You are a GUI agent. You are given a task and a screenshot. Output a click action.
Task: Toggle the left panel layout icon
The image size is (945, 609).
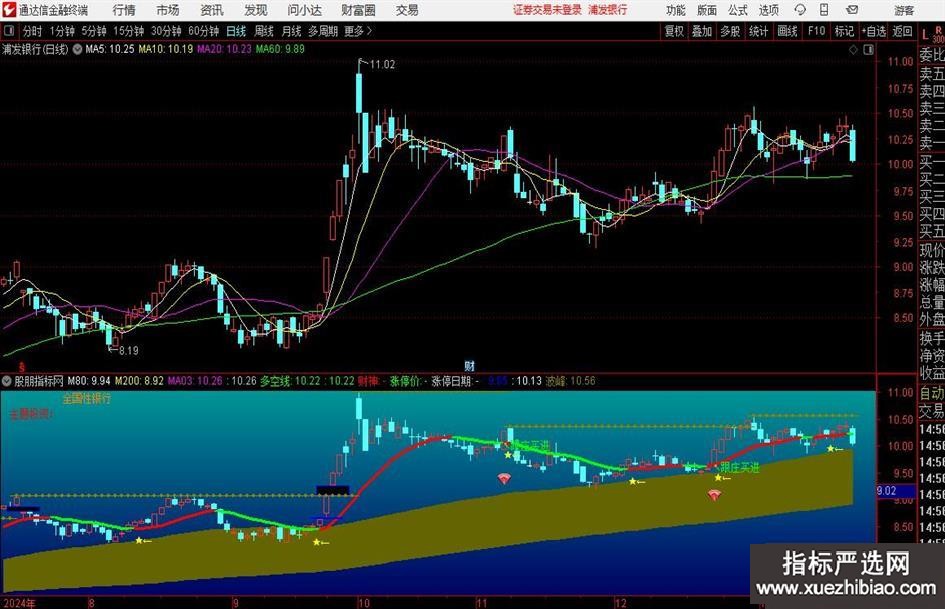pyautogui.click(x=9, y=31)
